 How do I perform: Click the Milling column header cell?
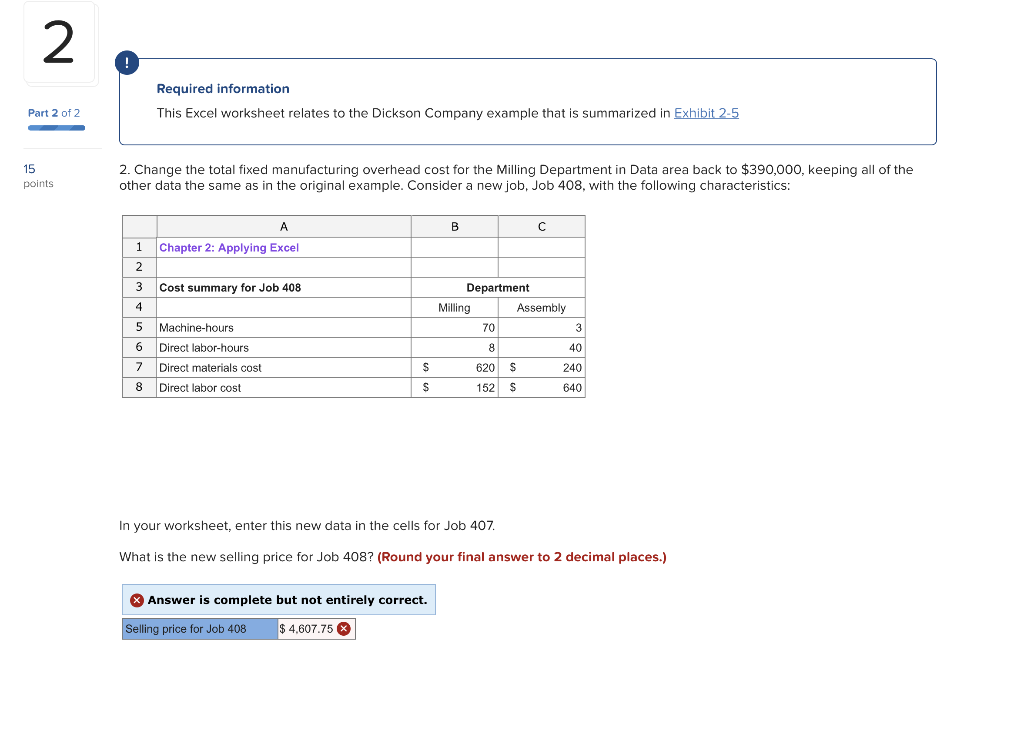454,307
